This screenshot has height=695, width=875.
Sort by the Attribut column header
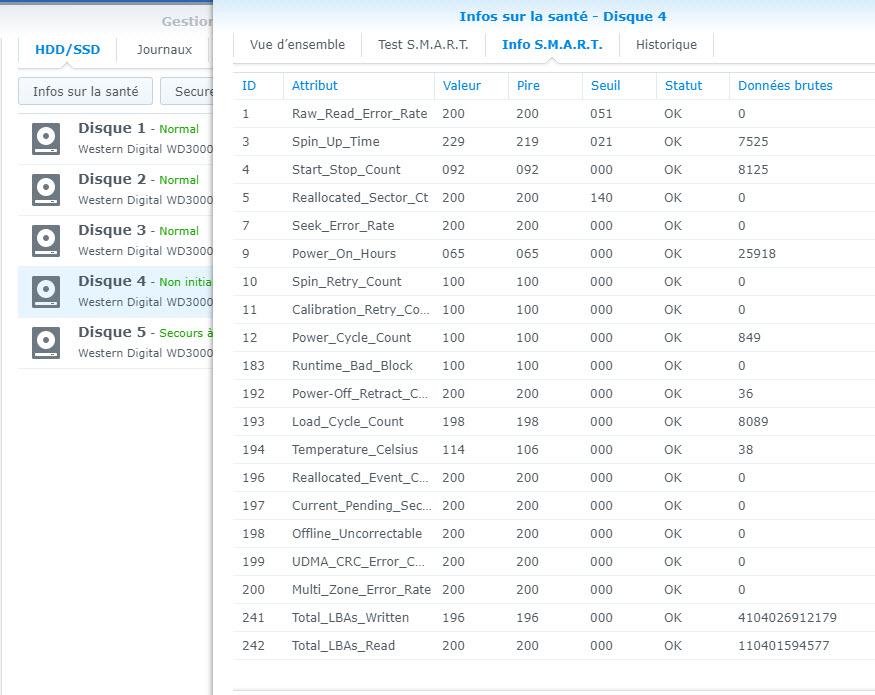(x=315, y=86)
